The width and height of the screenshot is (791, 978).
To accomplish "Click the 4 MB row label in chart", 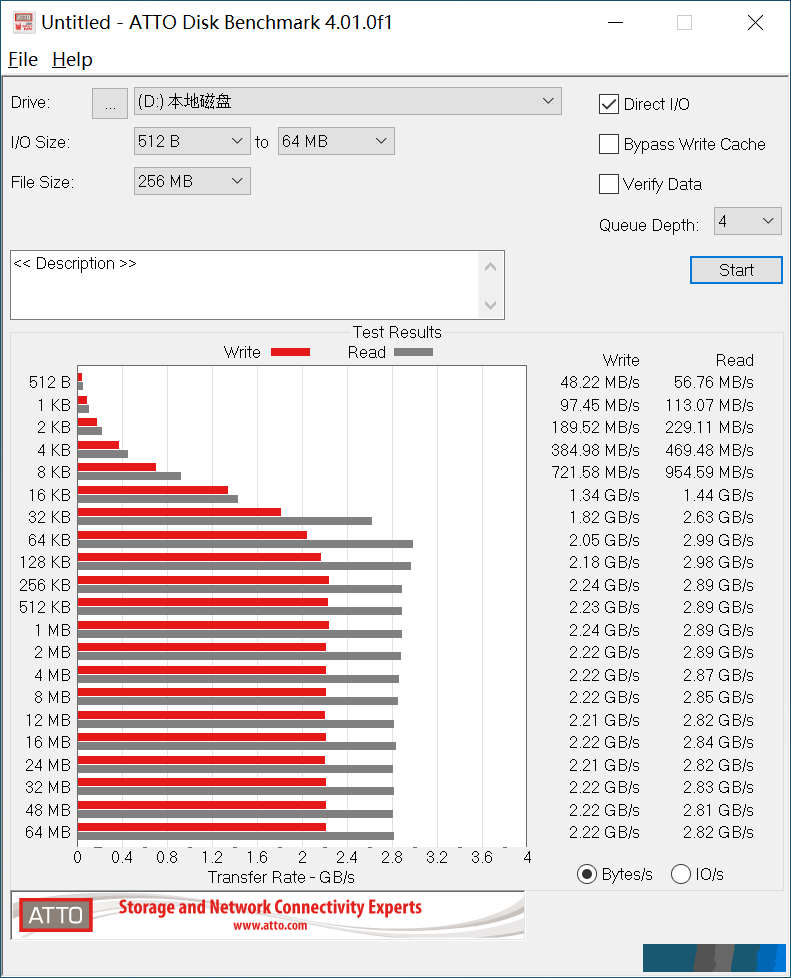I will coord(52,675).
